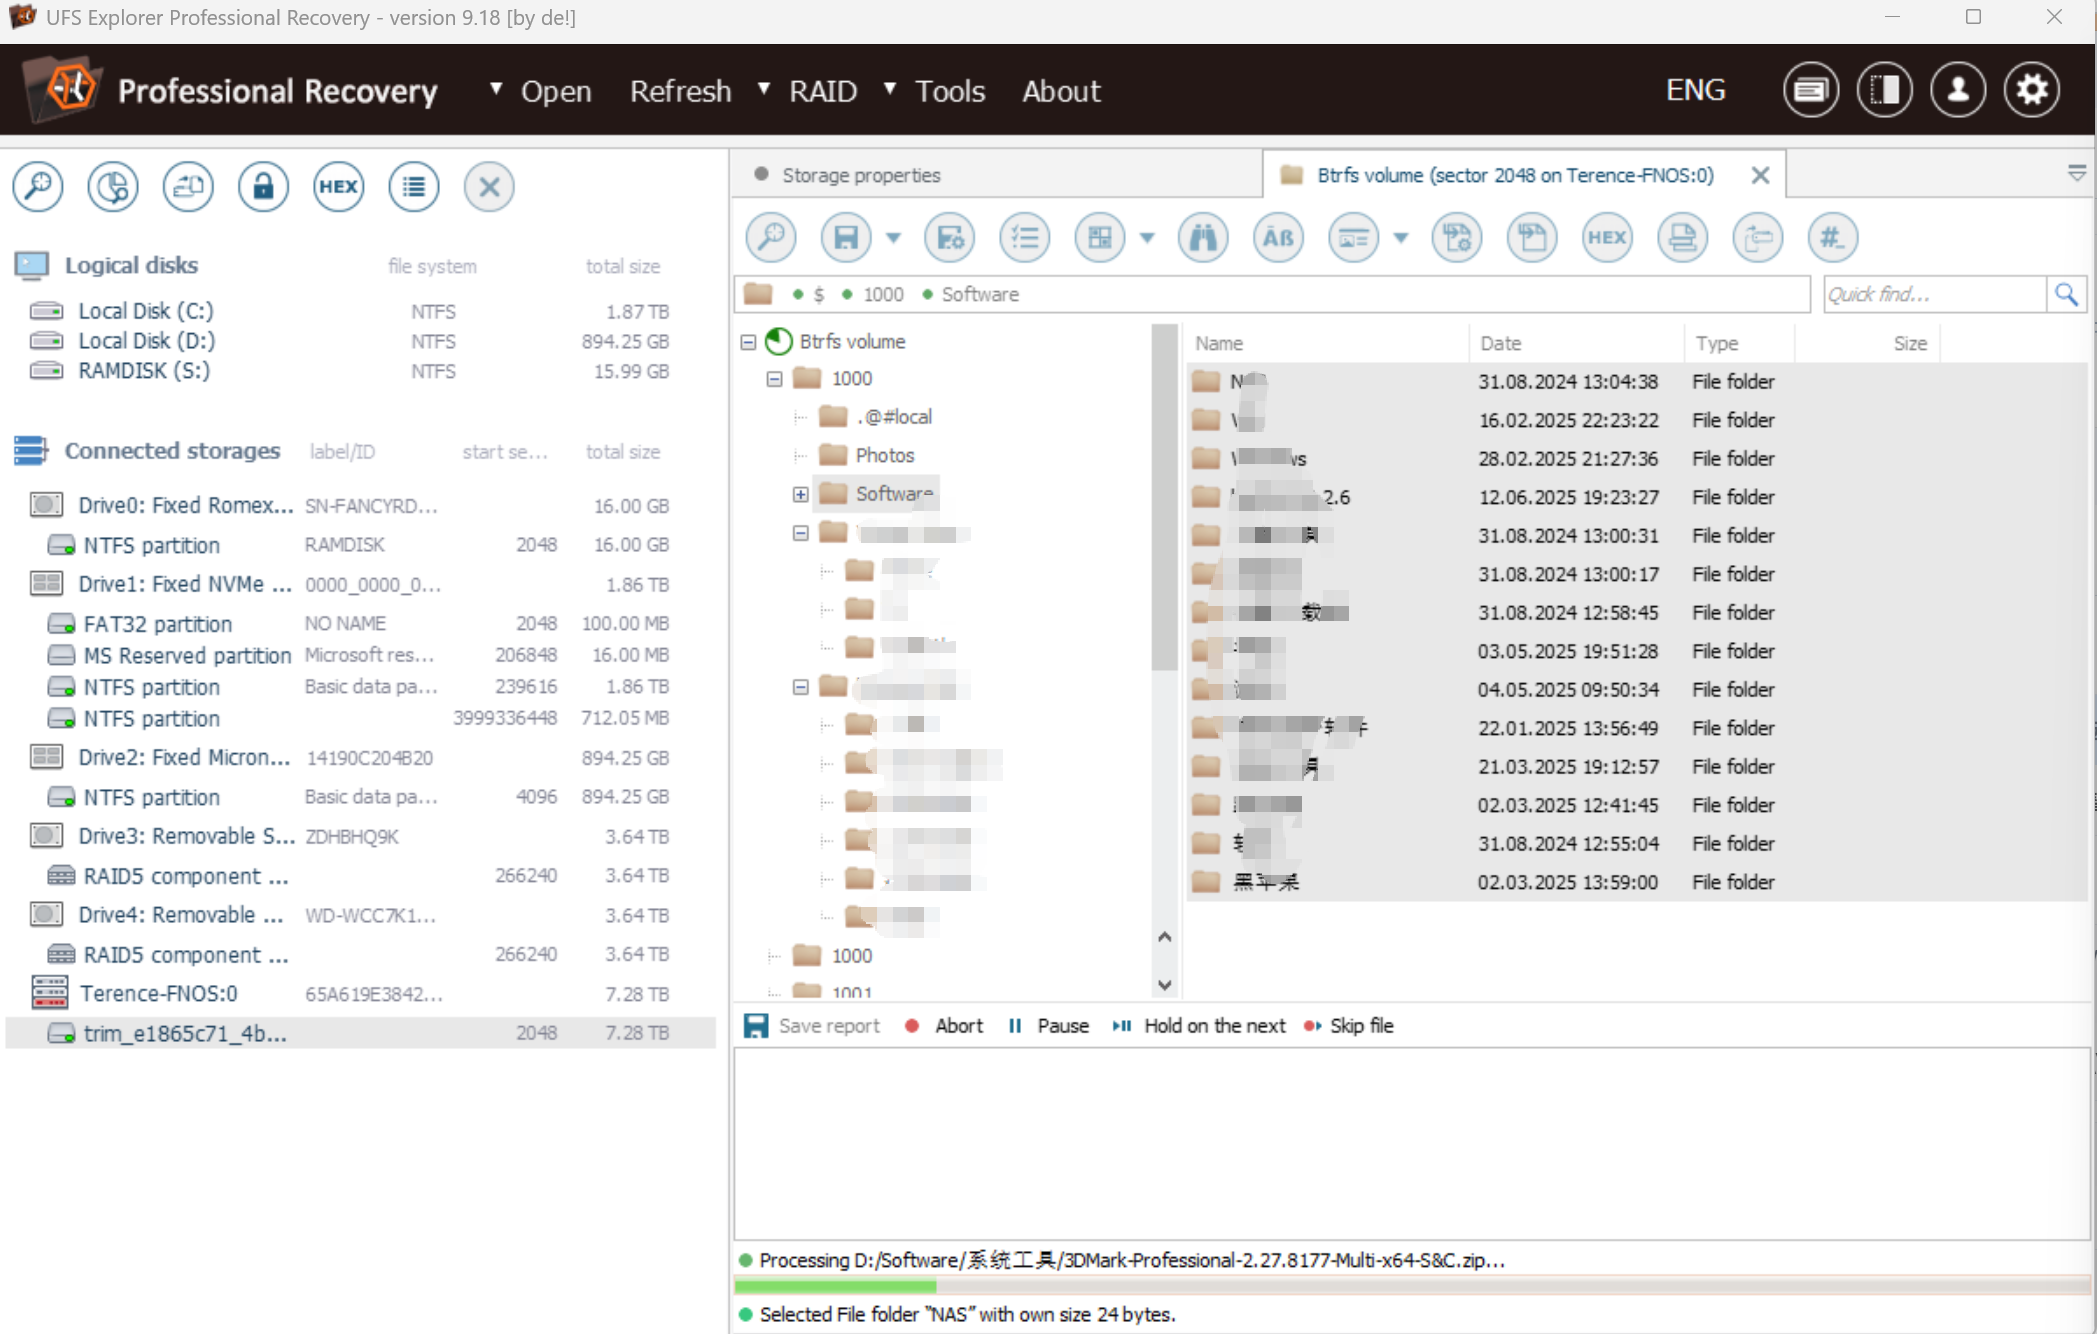Open settings gear in header
The width and height of the screenshot is (2097, 1334).
point(2032,91)
